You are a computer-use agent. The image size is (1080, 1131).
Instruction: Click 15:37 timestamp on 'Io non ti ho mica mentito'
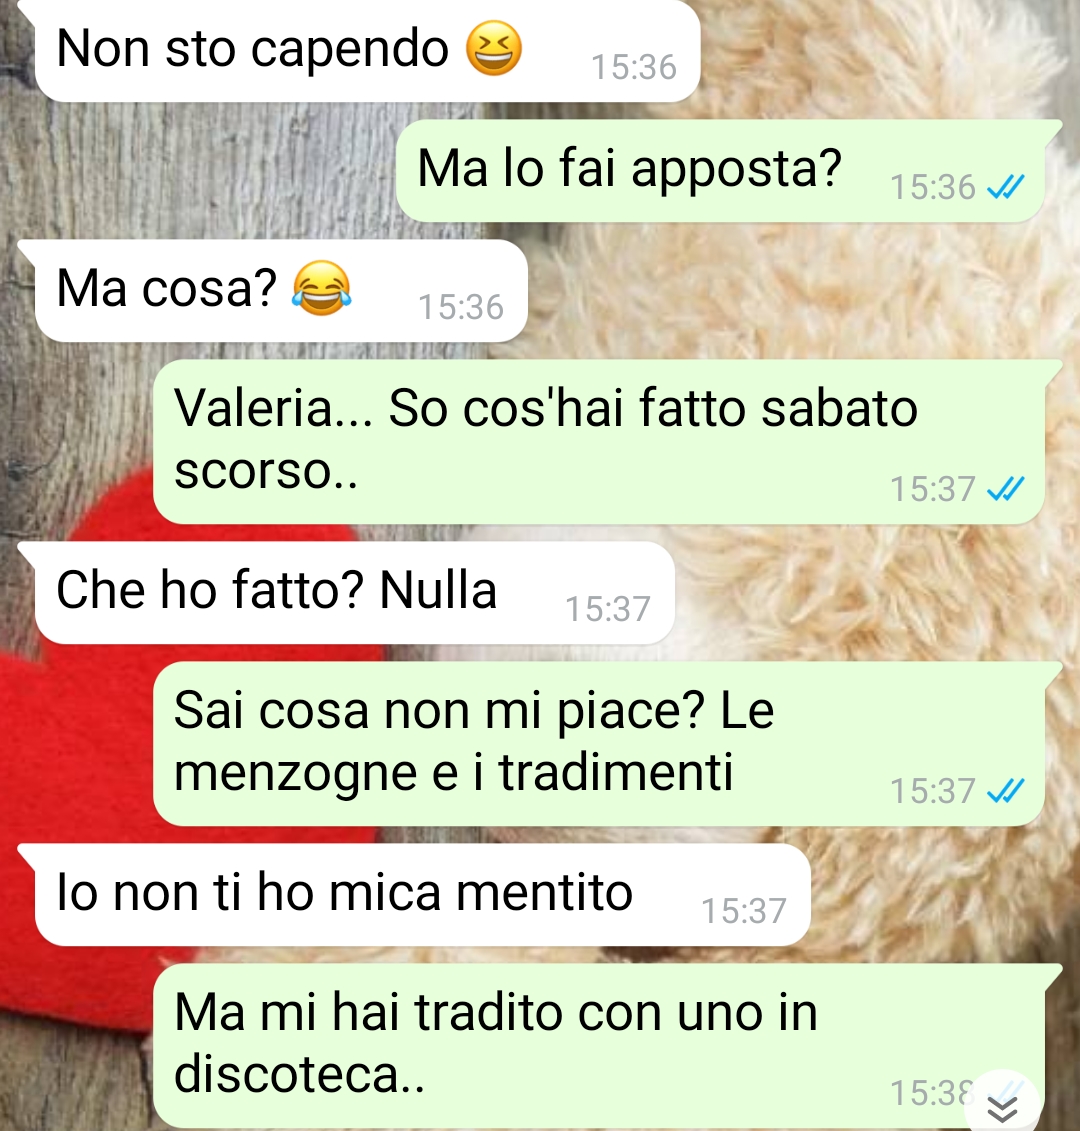tap(744, 911)
